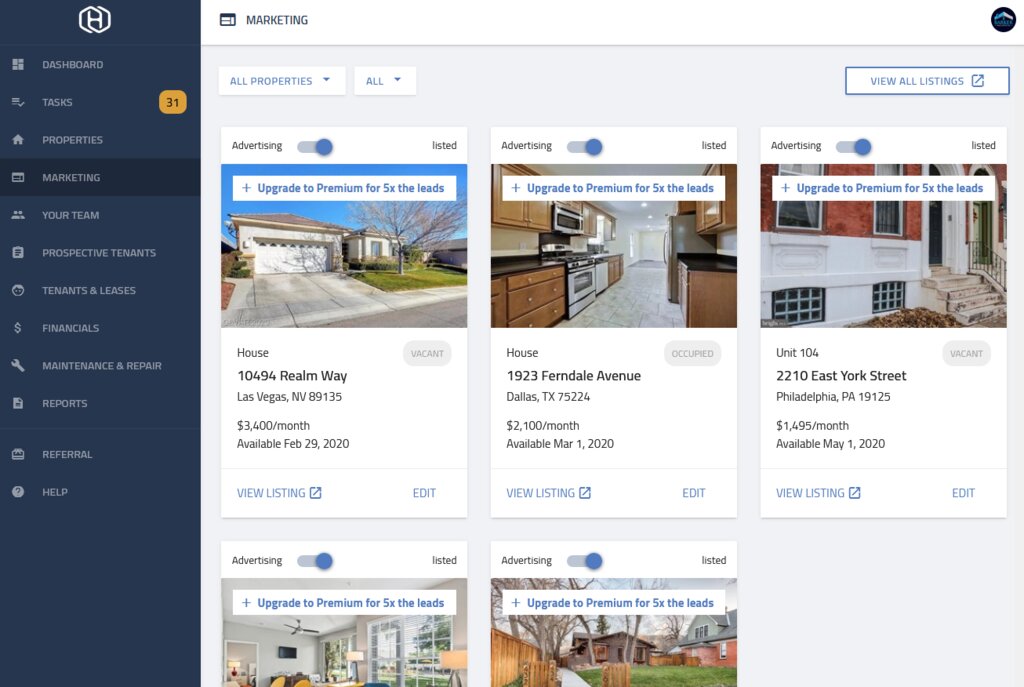This screenshot has width=1024, height=687.
Task: Click Upgrade to Premium on Ferndale Avenue card
Action: click(x=614, y=188)
